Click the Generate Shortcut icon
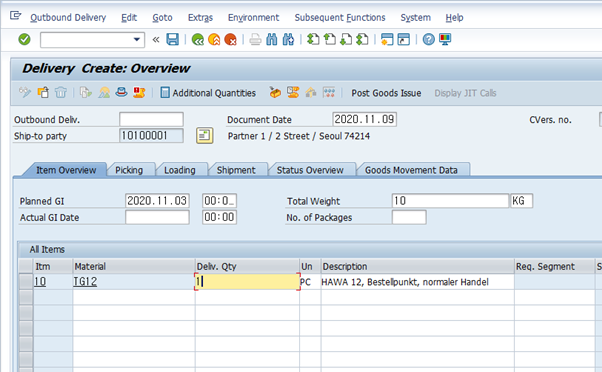Screen dimensions: 602x372 (x=404, y=39)
